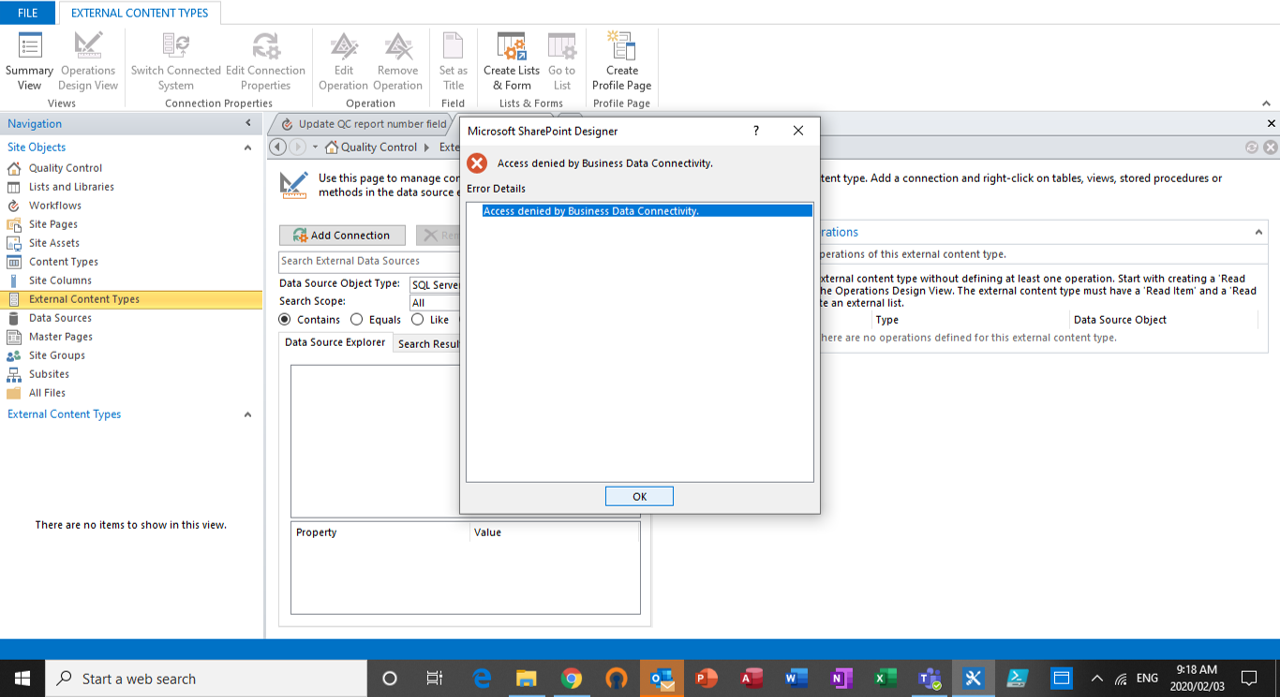The image size is (1280, 697).
Task: Click Search External Data Sources field
Action: point(369,261)
